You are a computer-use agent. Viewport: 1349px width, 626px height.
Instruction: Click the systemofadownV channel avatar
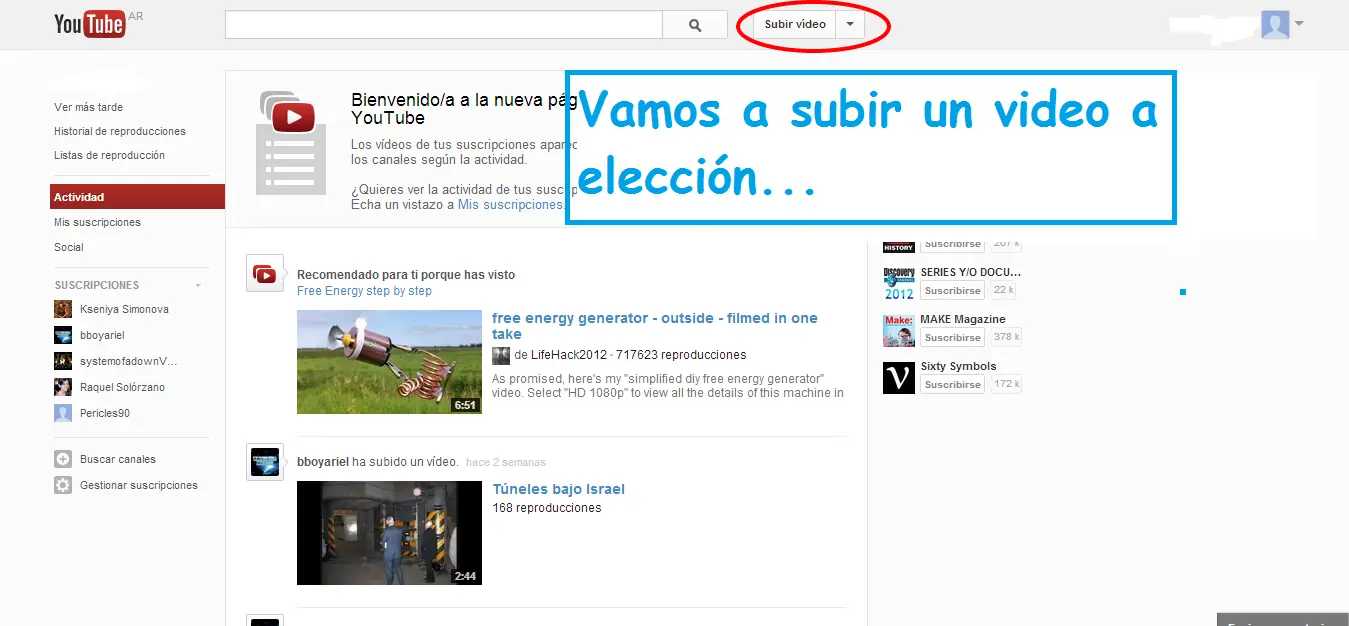click(63, 361)
